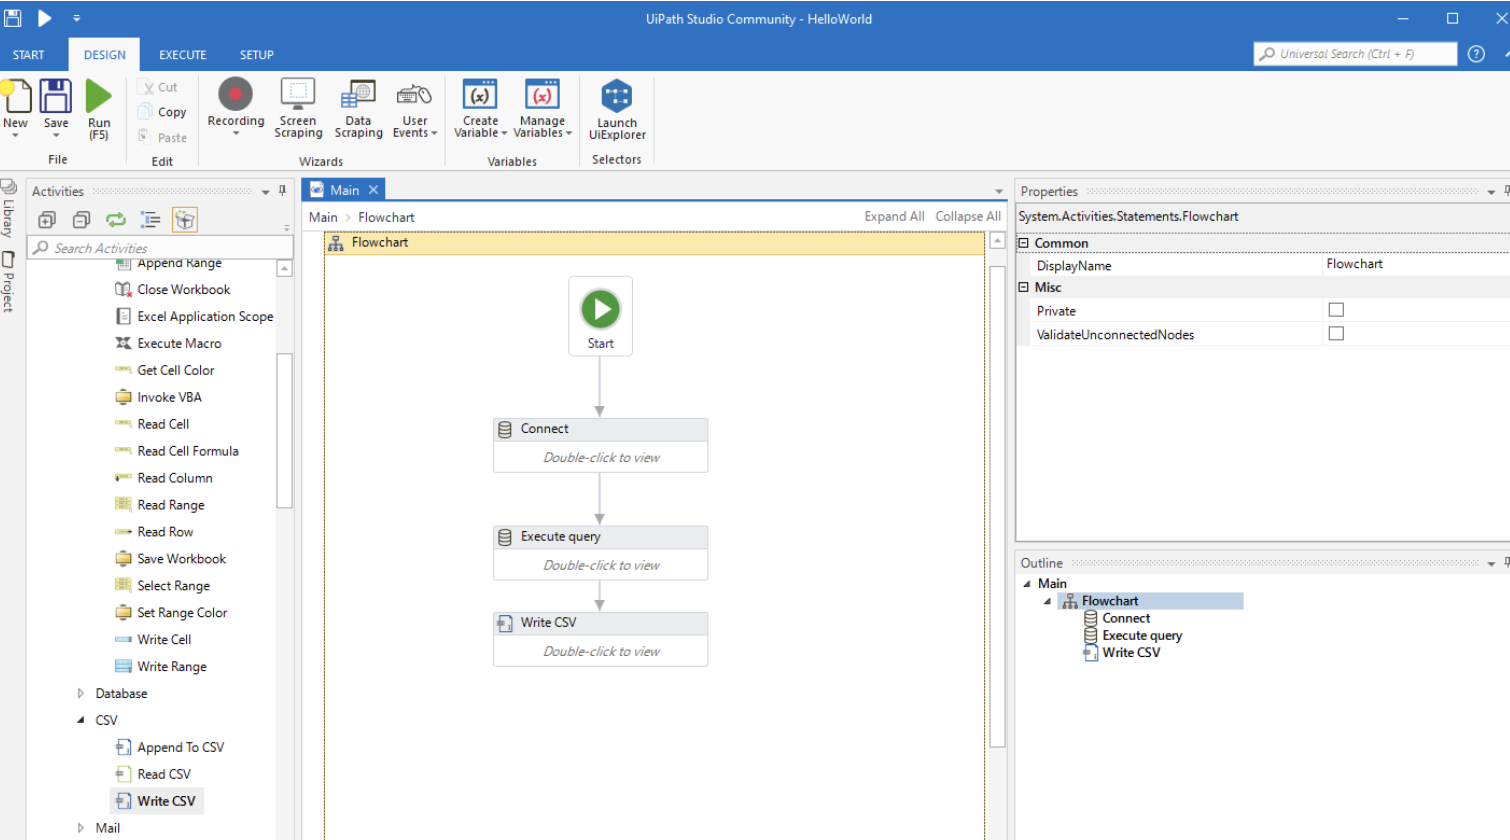Click Collapse All above the flowchart

coord(967,216)
